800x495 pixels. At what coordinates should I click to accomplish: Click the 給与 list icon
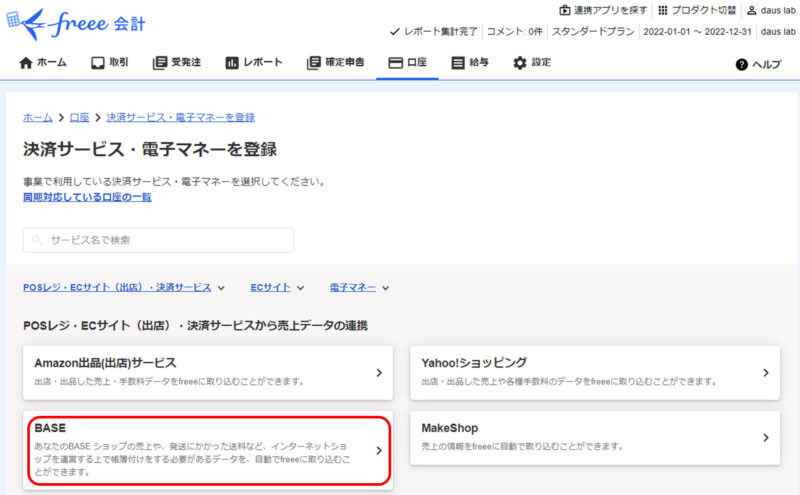pyautogui.click(x=458, y=63)
